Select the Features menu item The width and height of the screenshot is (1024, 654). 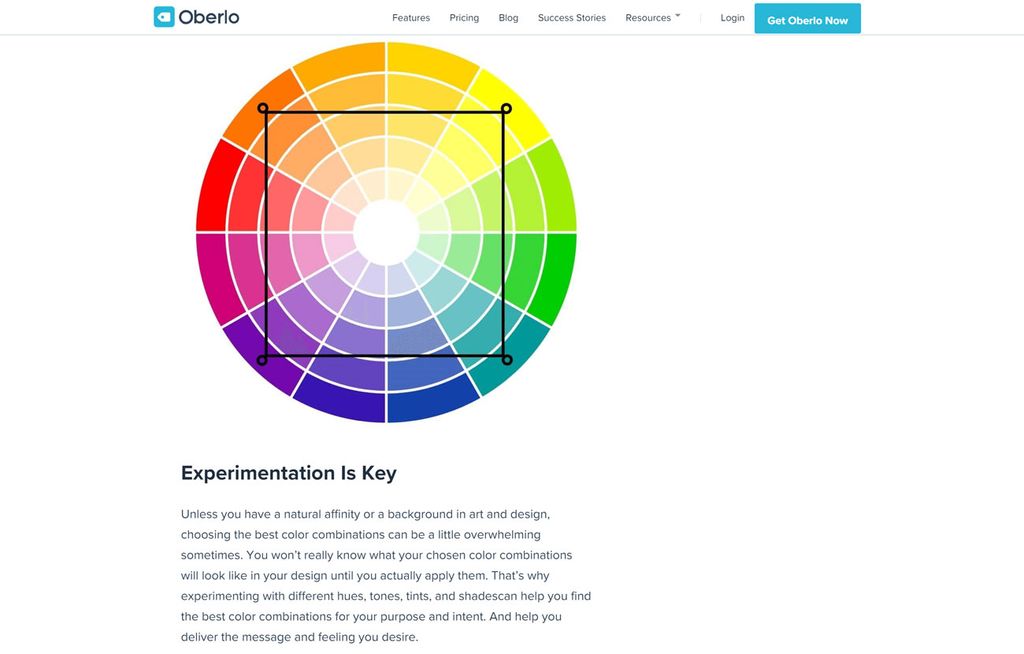410,17
